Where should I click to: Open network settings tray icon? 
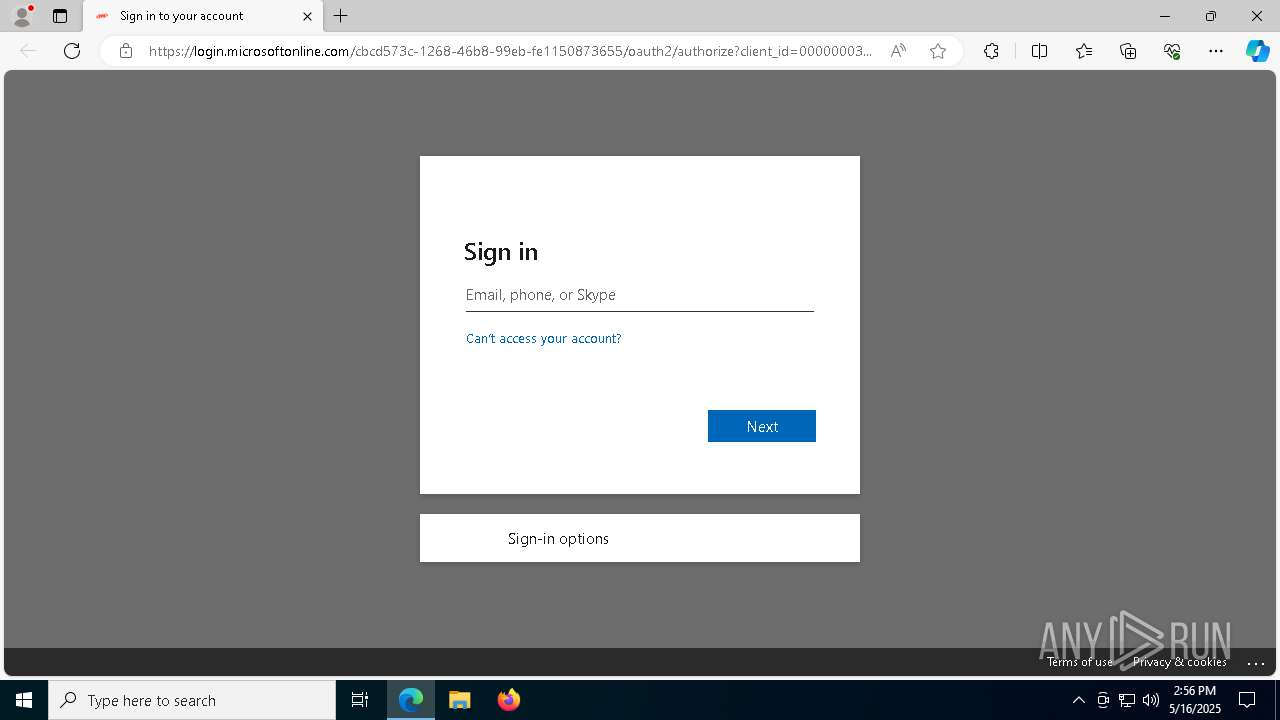(1127, 700)
